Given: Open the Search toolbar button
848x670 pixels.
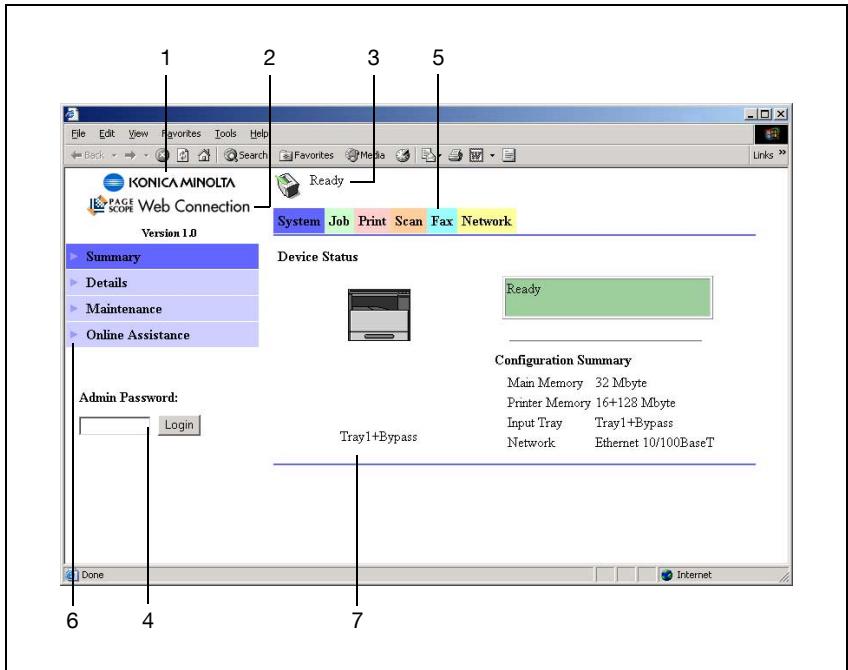Looking at the screenshot, I should [x=246, y=155].
